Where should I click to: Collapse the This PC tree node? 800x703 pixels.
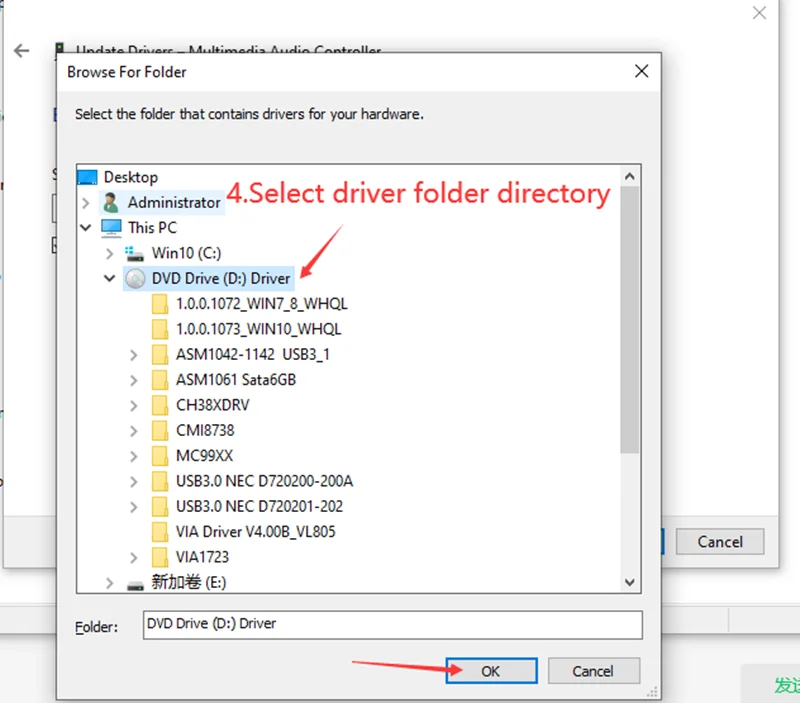coord(86,228)
